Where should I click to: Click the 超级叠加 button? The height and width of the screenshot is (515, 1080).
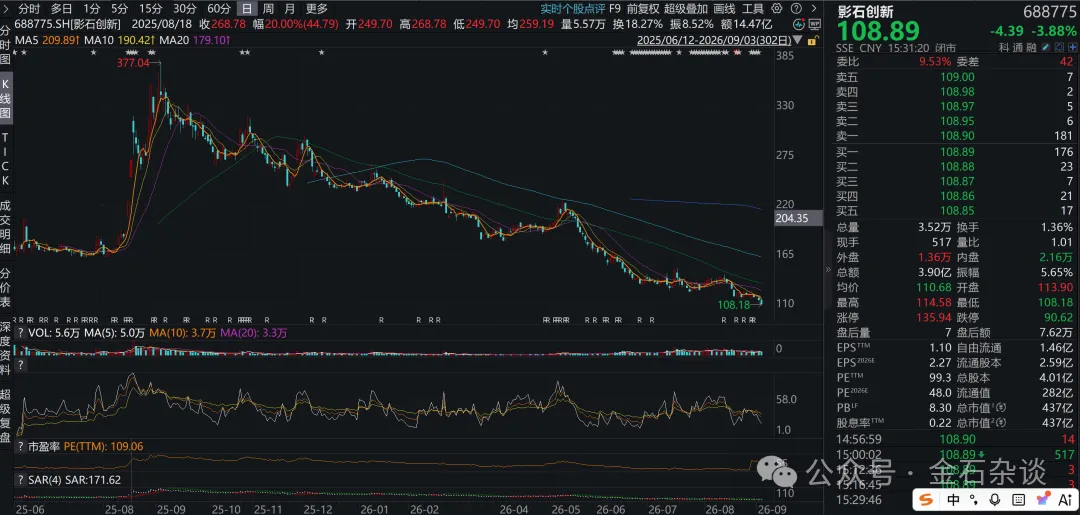coord(686,9)
